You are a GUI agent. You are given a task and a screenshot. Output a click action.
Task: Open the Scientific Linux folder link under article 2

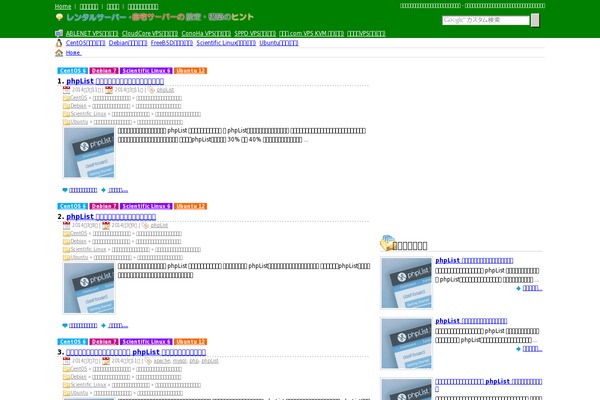(88, 250)
